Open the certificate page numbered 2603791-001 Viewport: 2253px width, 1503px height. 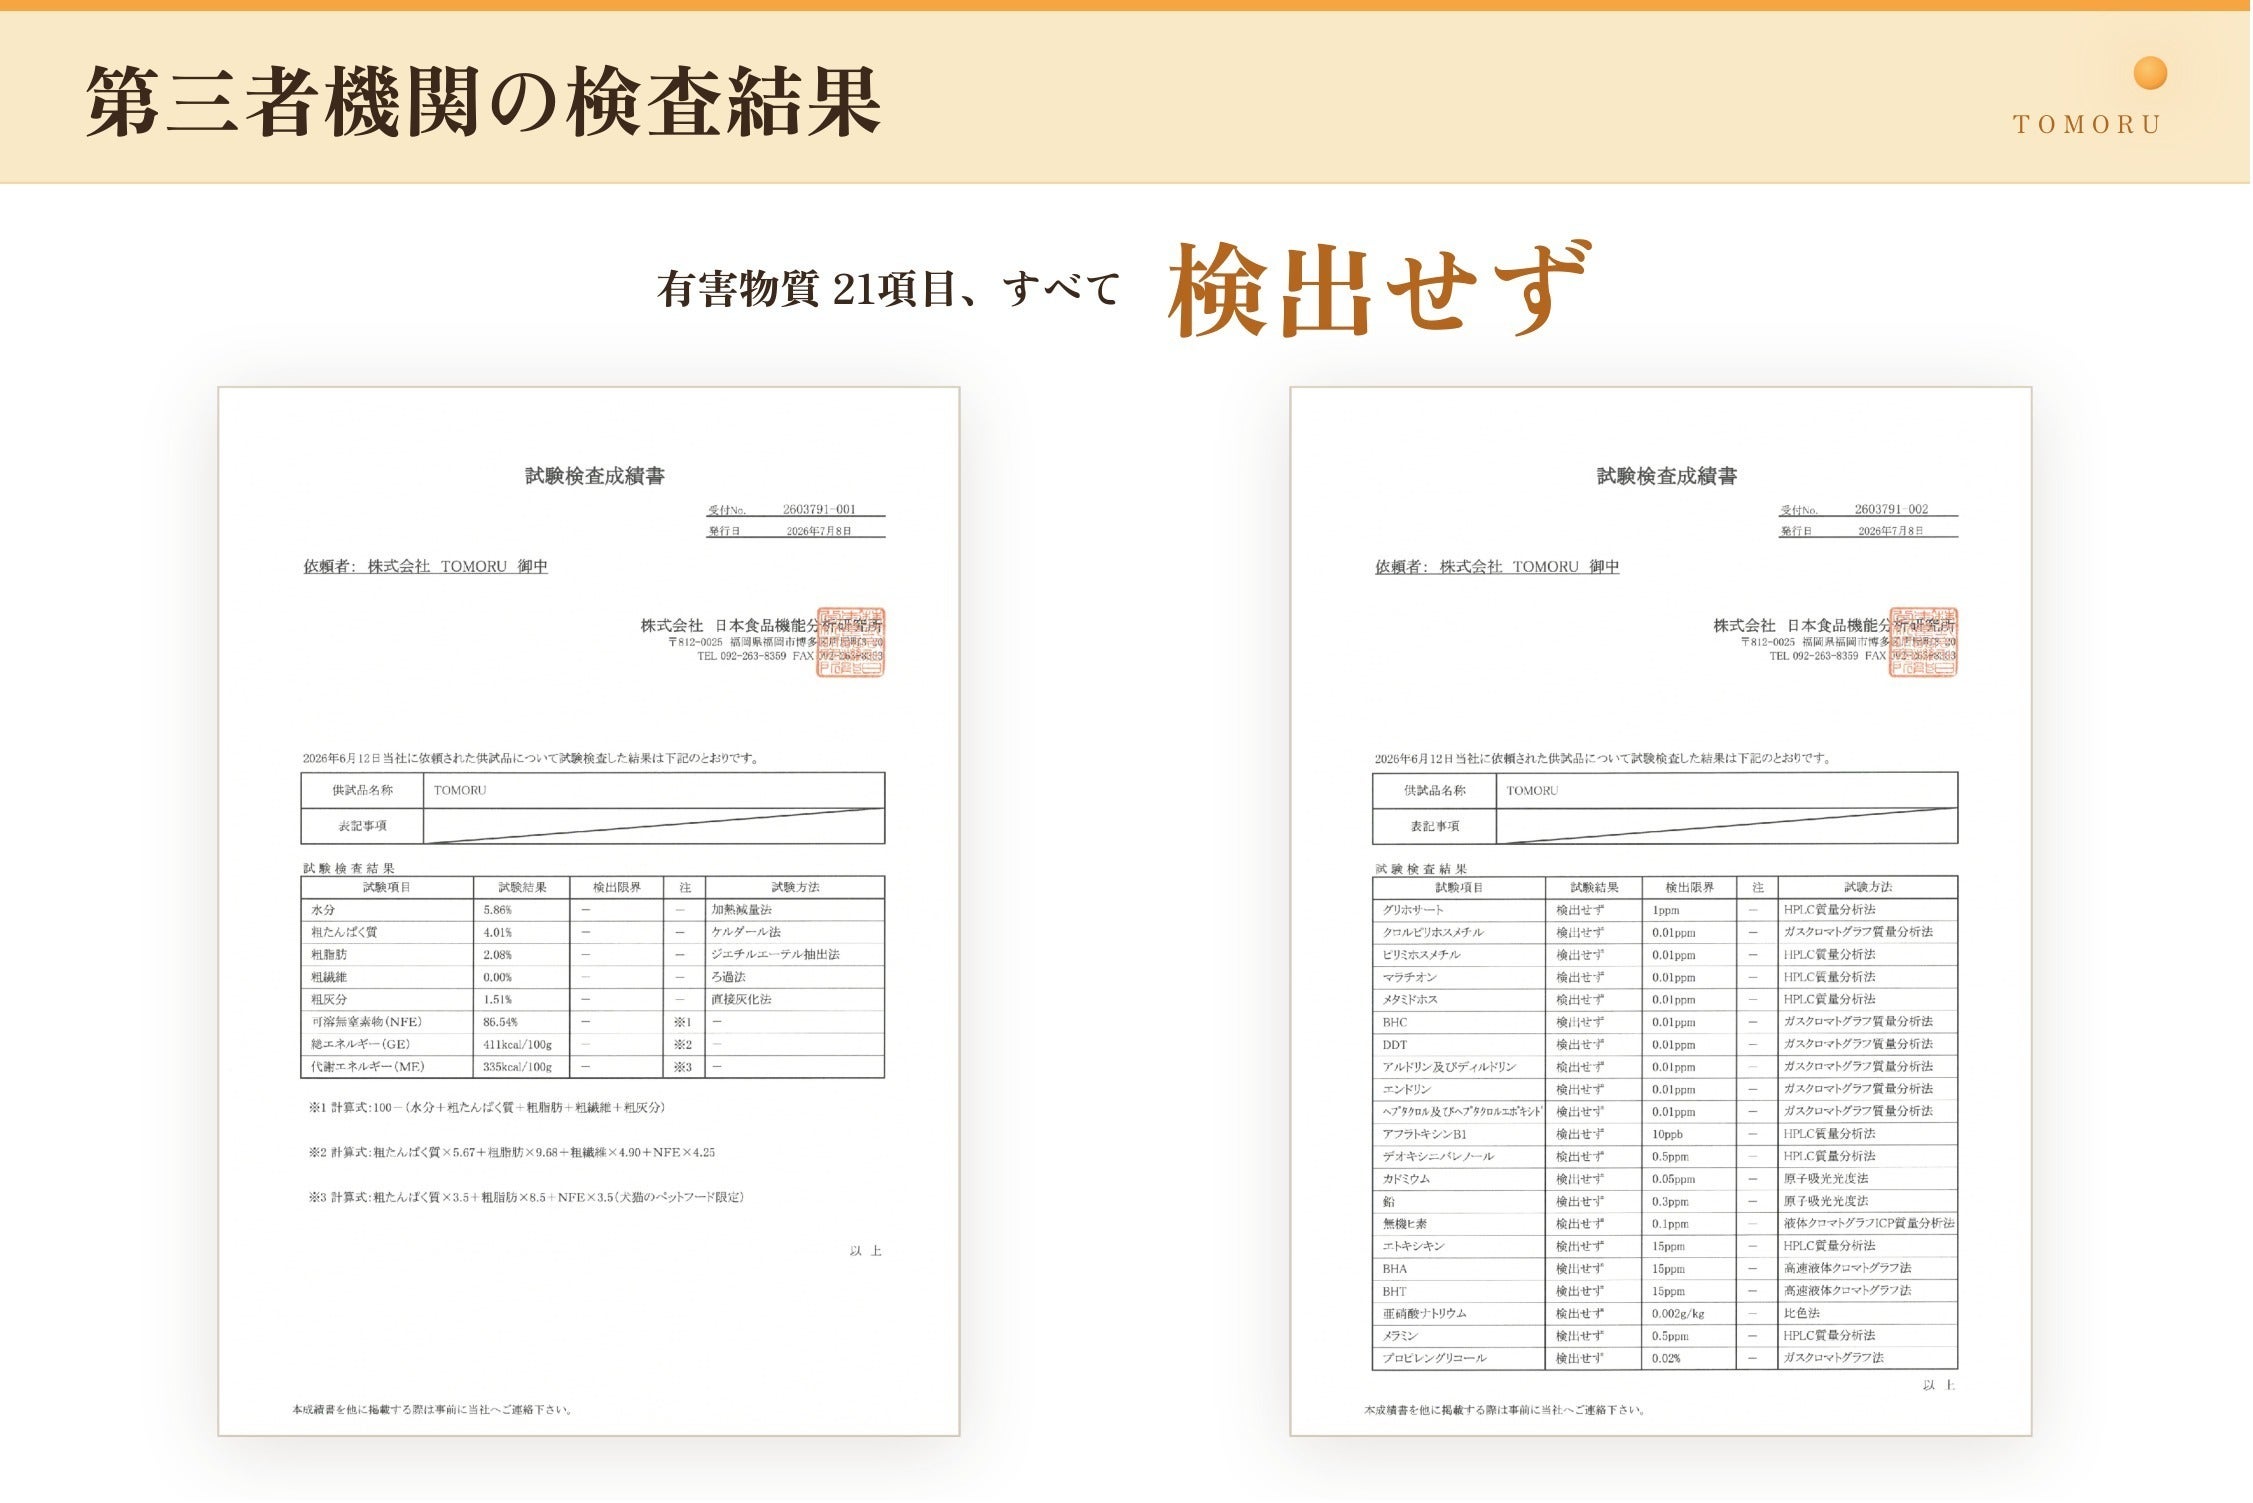[x=589, y=911]
